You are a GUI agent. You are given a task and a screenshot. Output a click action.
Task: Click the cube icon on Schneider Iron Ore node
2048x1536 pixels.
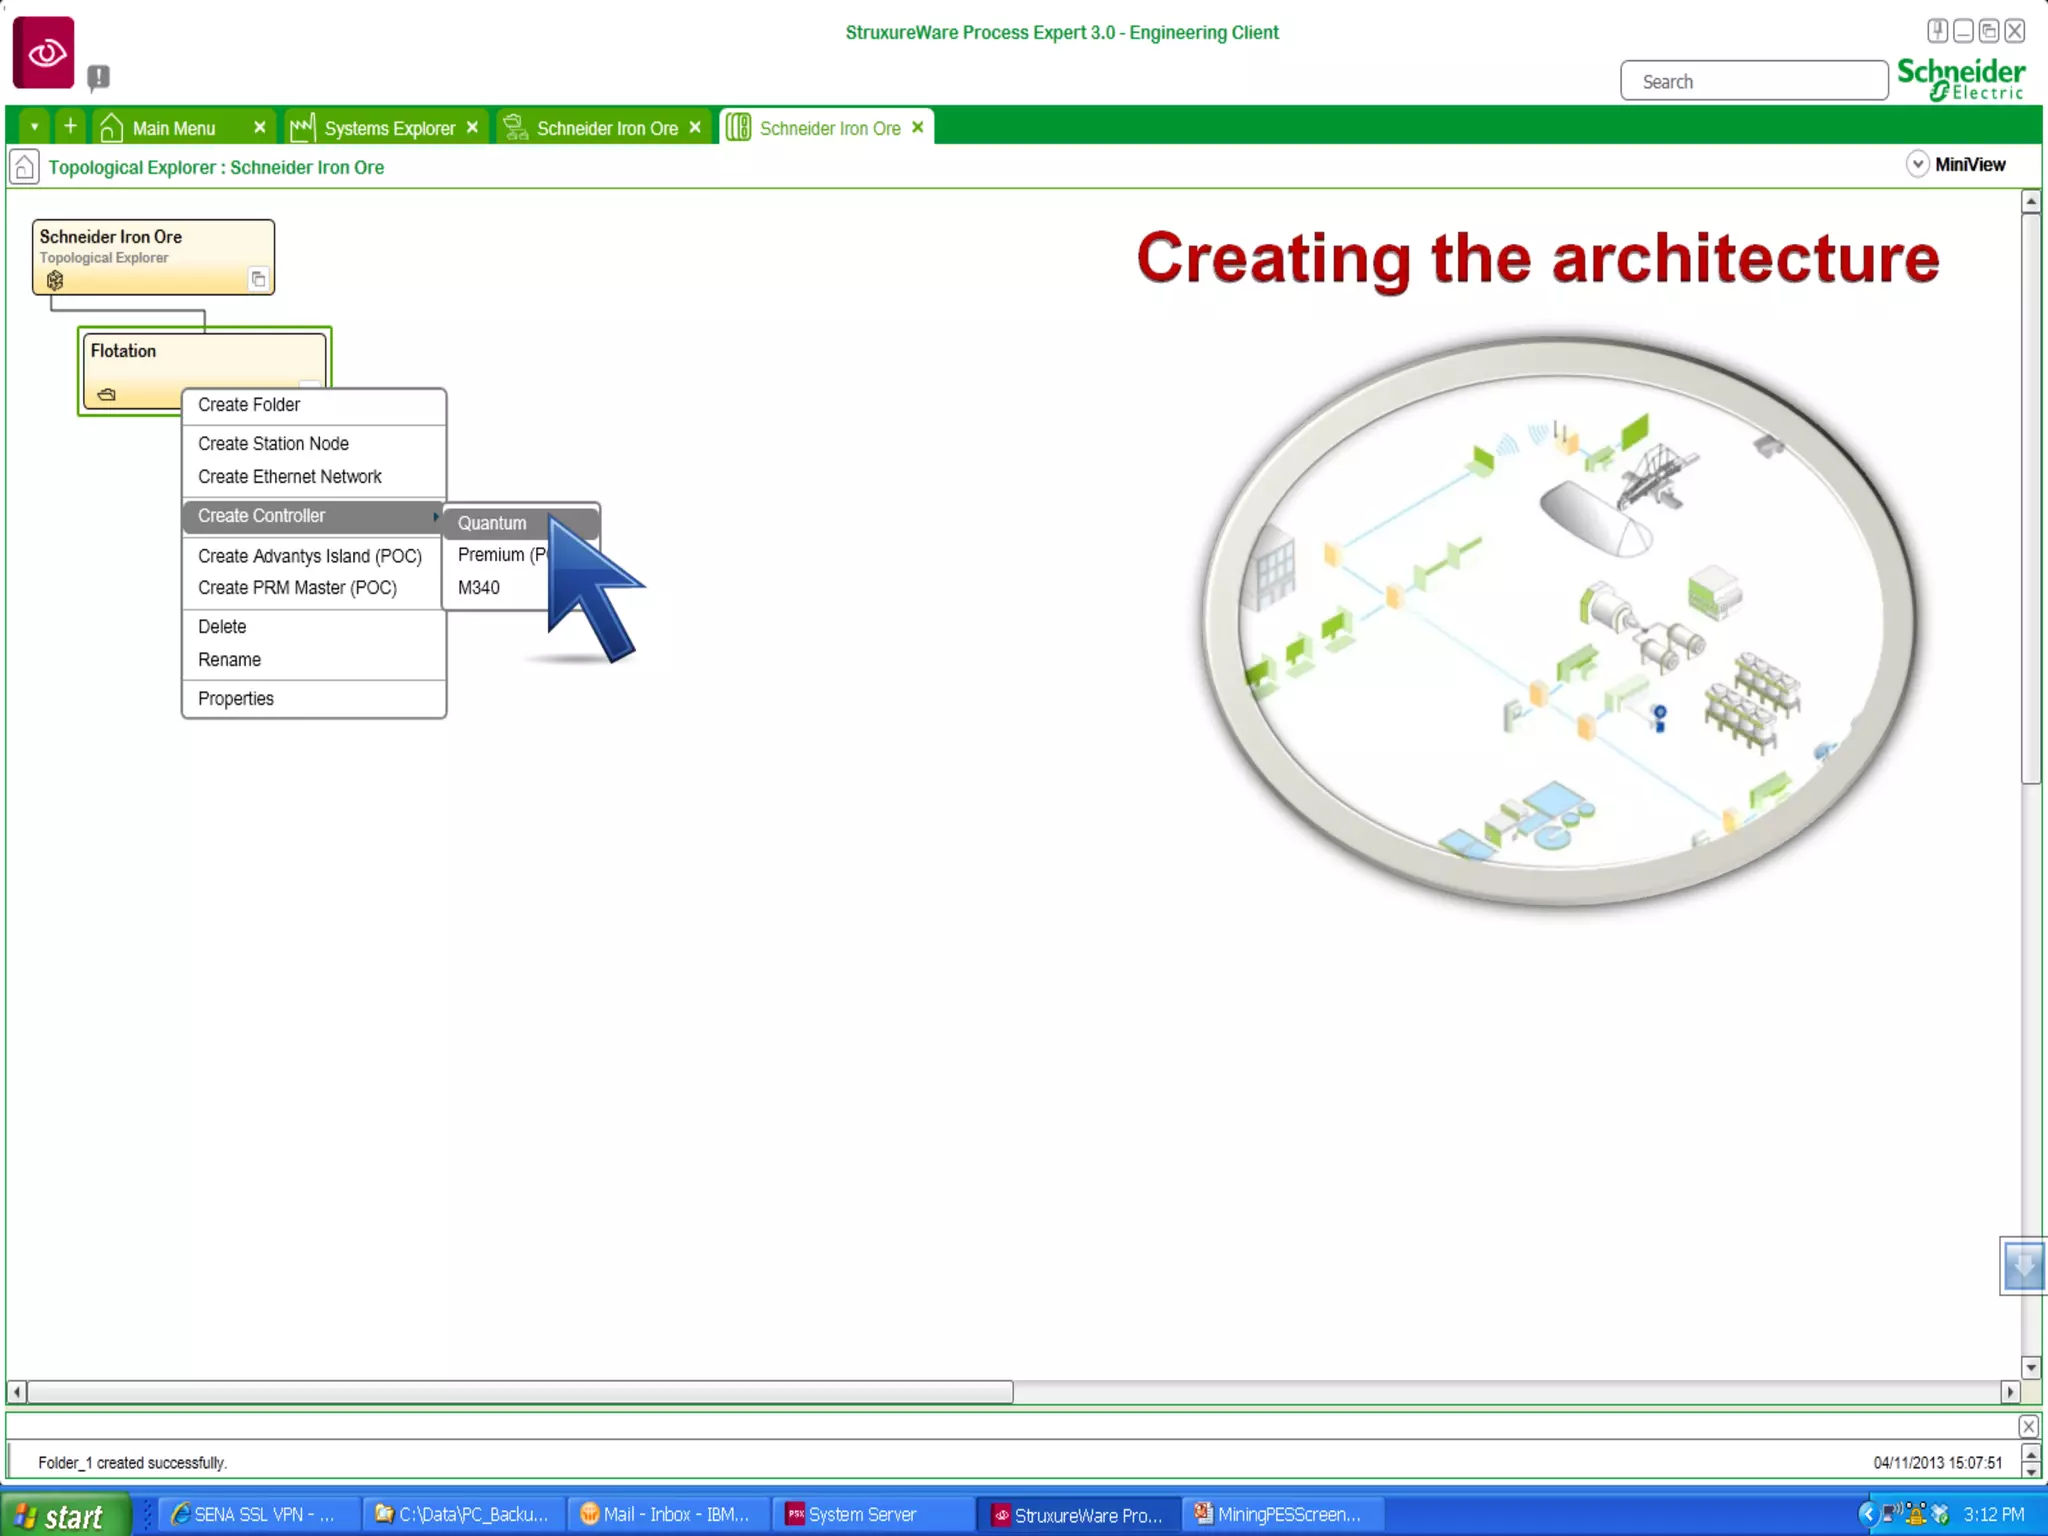click(x=55, y=280)
